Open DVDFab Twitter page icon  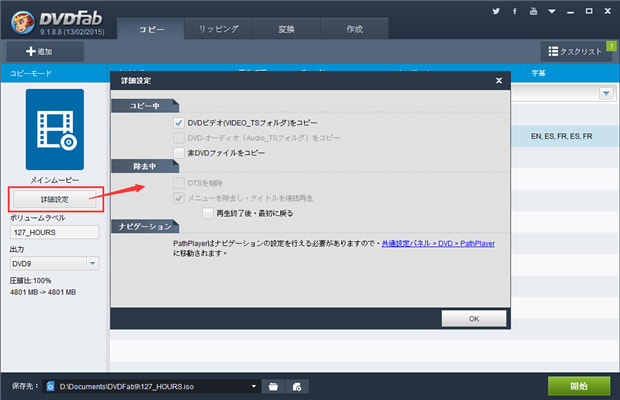click(x=496, y=11)
